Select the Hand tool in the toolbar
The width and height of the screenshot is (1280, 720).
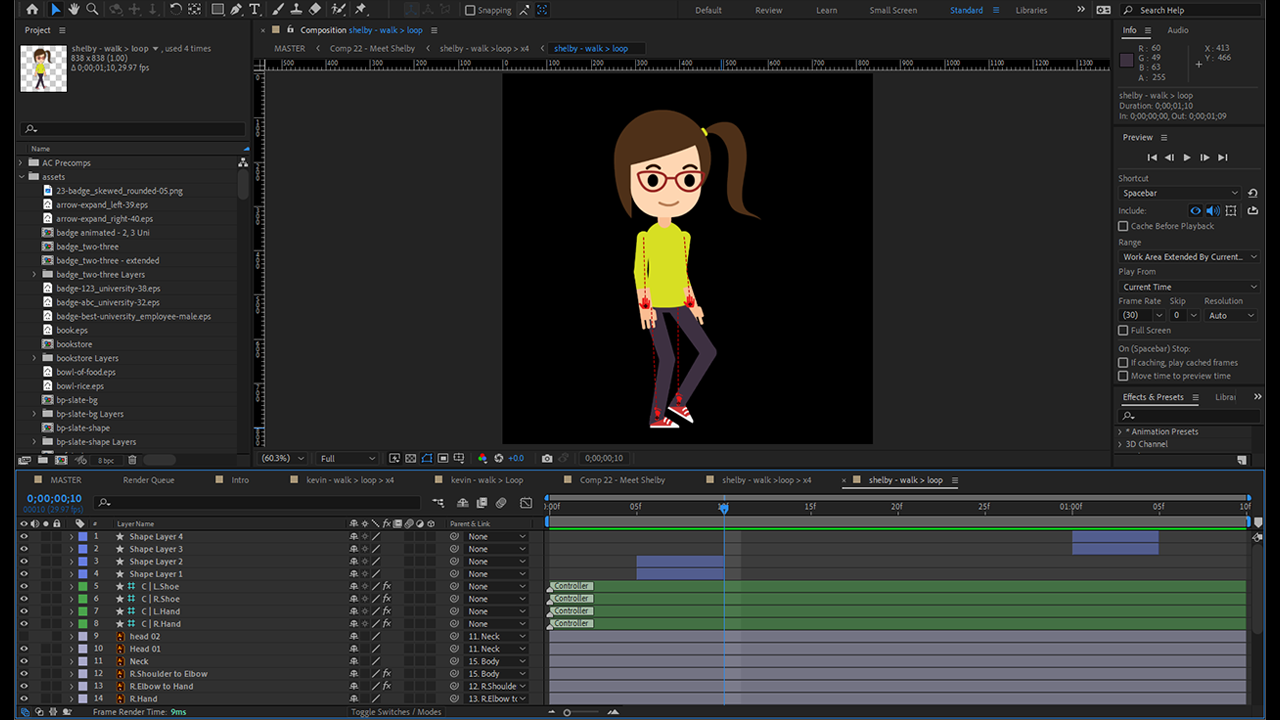pos(74,9)
